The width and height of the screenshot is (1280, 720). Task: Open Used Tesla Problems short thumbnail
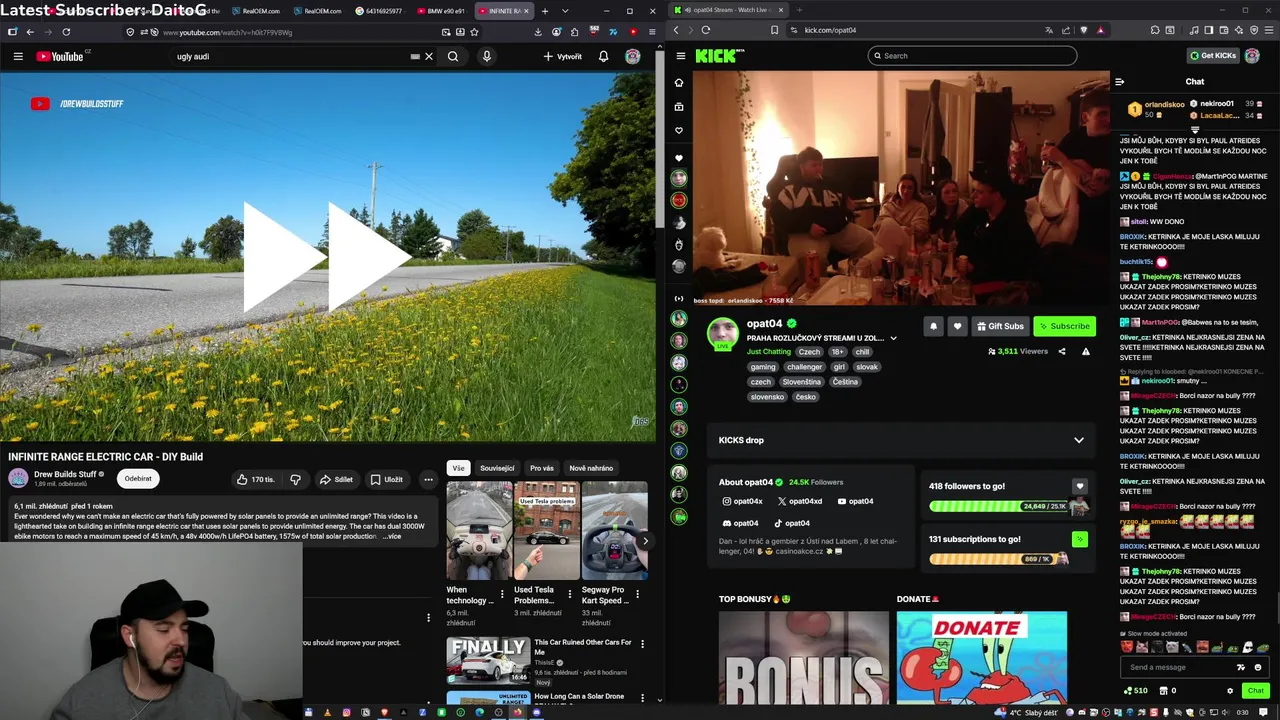coord(546,531)
